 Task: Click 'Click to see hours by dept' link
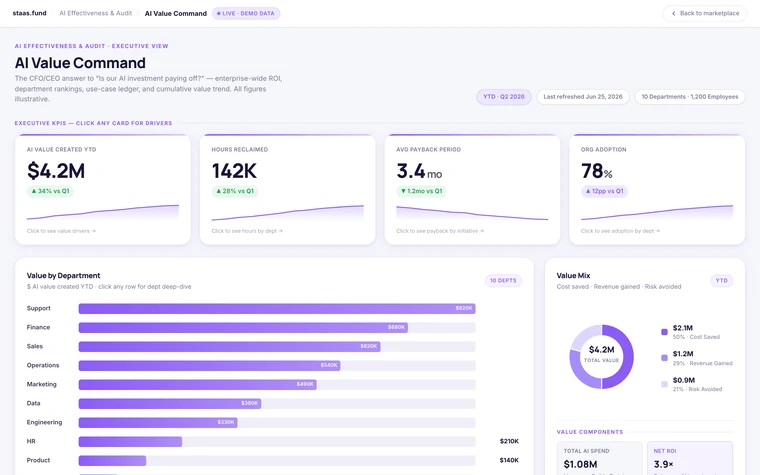(247, 231)
